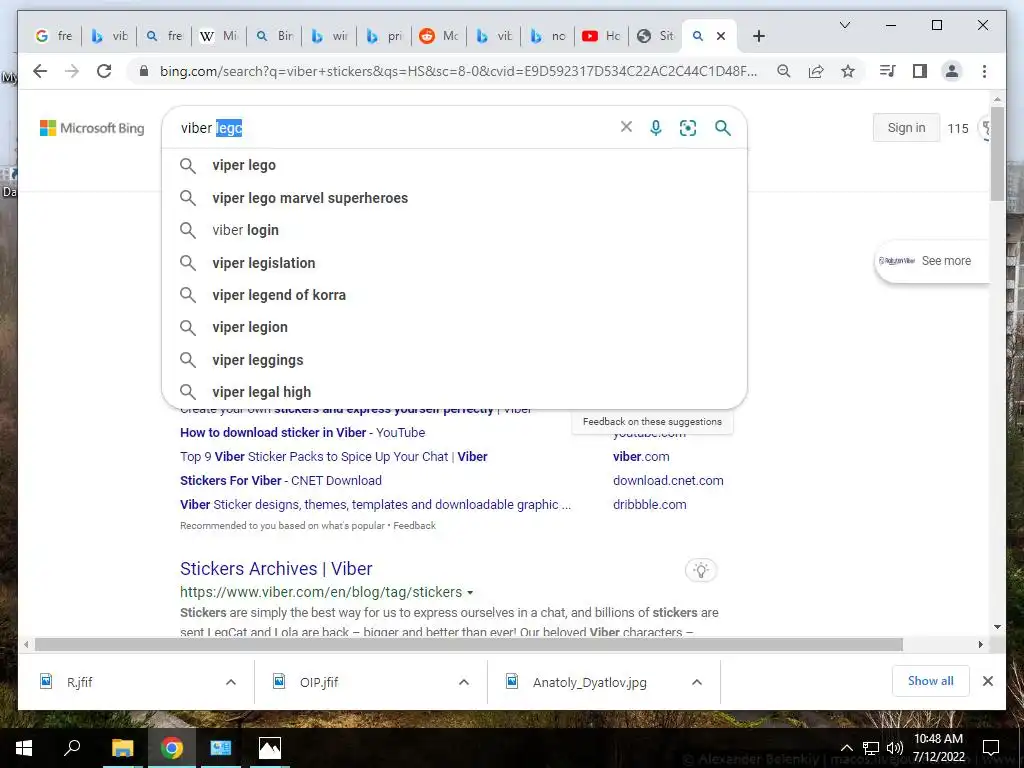Open Chrome three-dot menu
The image size is (1024, 768).
(984, 71)
